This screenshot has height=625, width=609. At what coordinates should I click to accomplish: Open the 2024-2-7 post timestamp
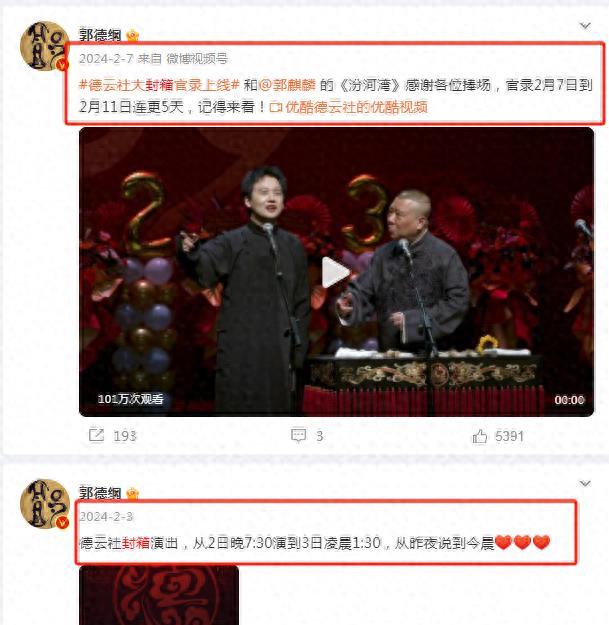pyautogui.click(x=106, y=59)
